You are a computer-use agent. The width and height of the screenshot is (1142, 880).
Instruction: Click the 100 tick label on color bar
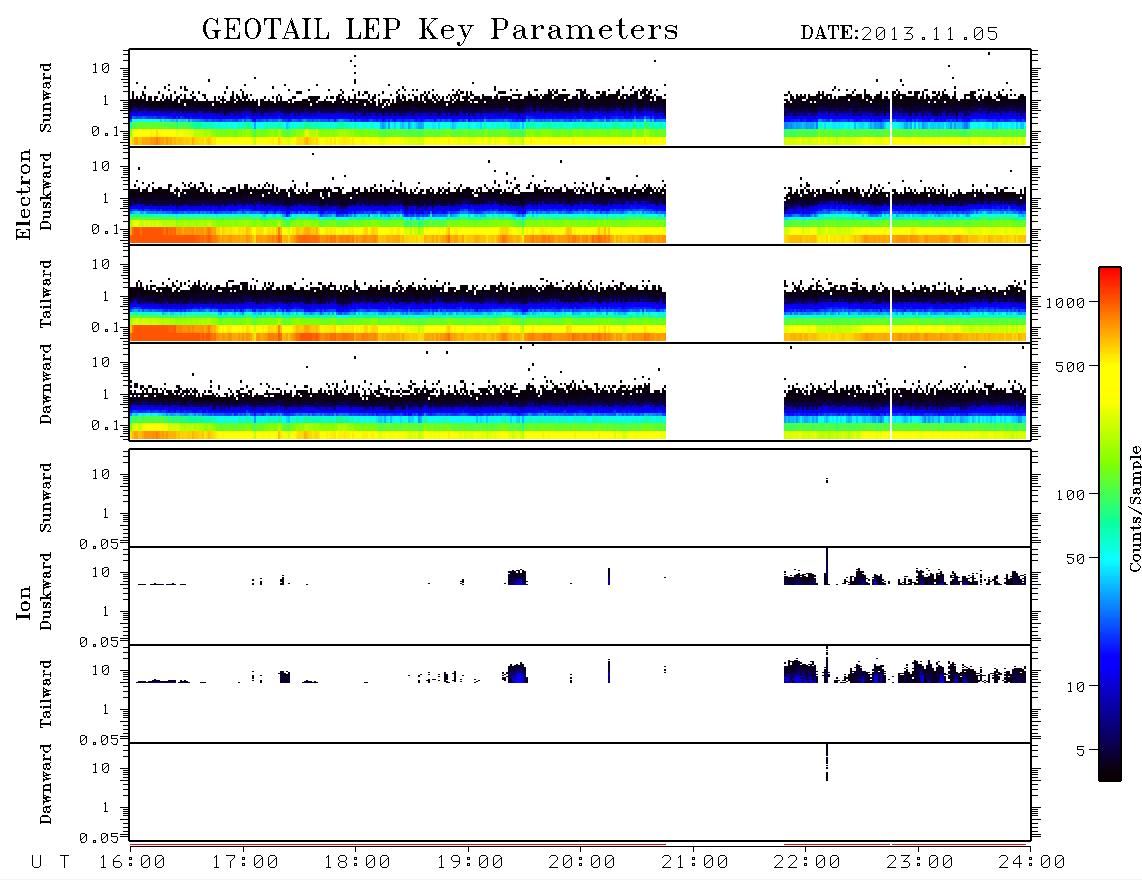coord(1071,495)
